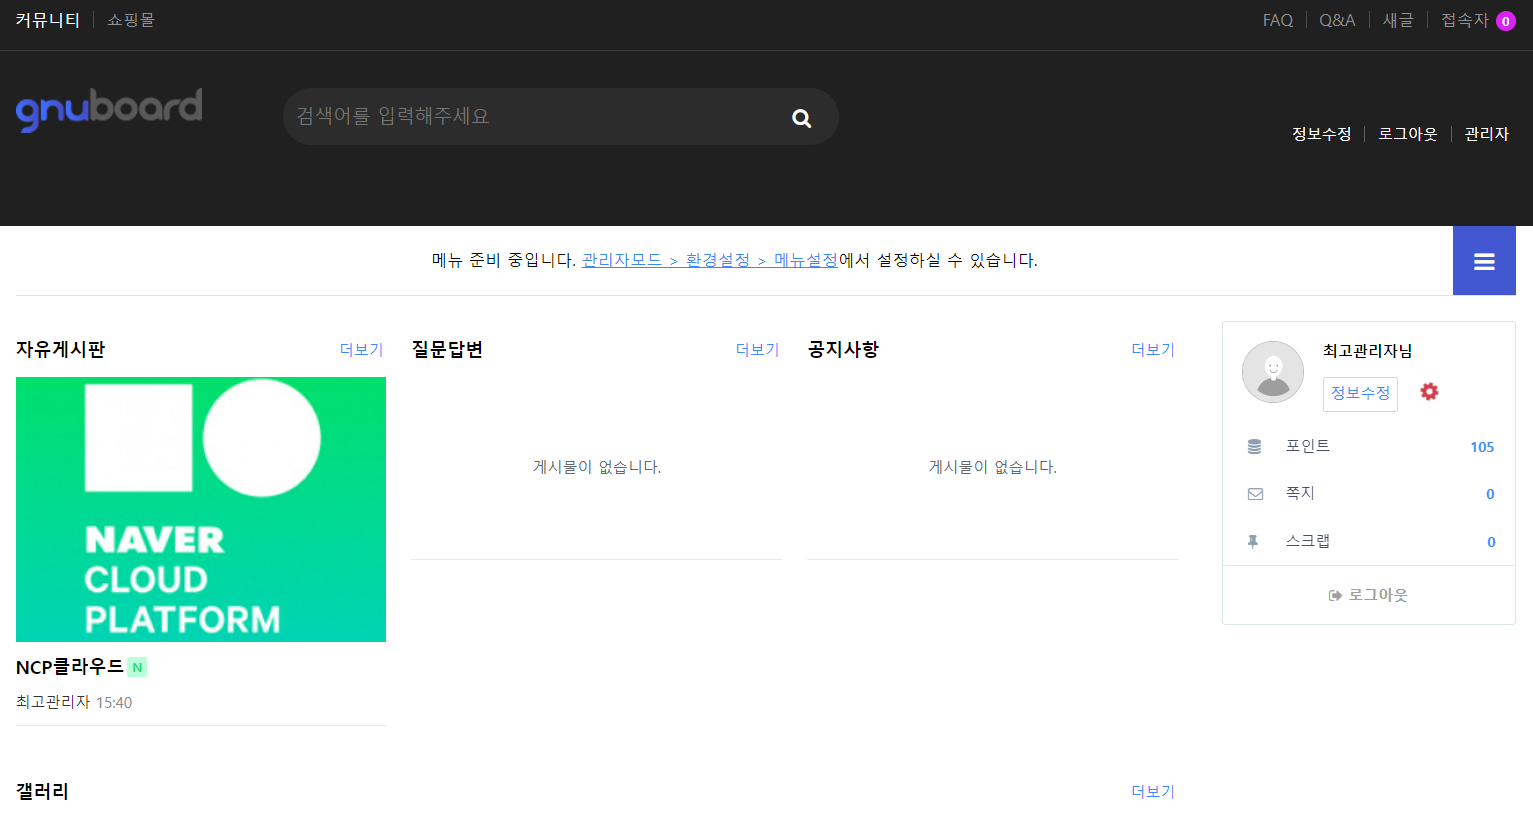Click the green N new-post badge
The width and height of the screenshot is (1533, 819).
click(137, 667)
